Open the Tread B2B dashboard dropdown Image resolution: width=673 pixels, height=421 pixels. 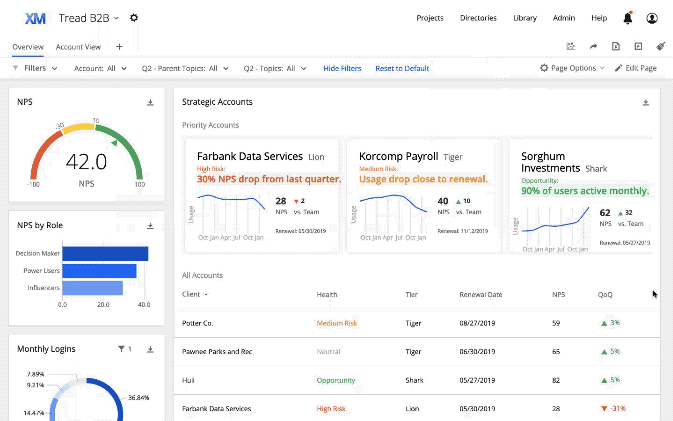coord(88,18)
